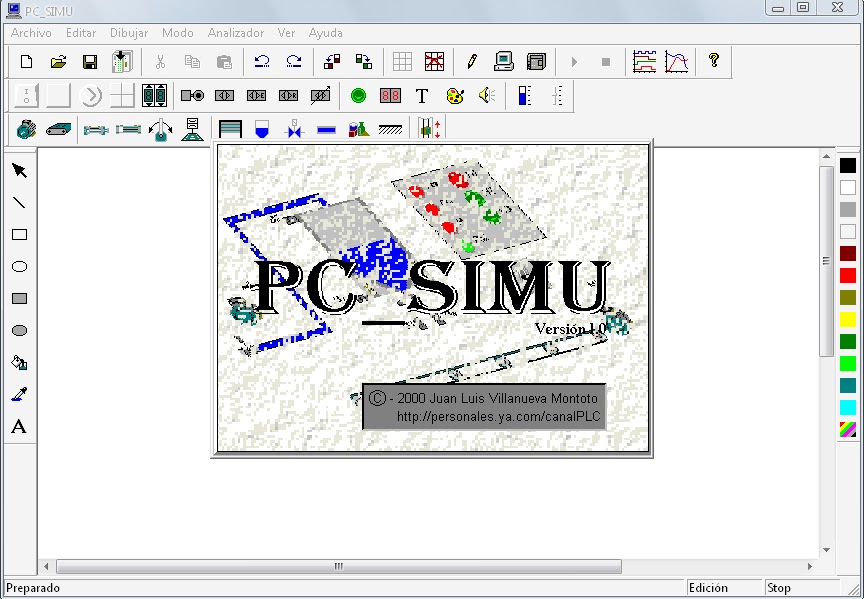Open the Dibujar menu
This screenshot has width=864, height=599.
[x=129, y=33]
